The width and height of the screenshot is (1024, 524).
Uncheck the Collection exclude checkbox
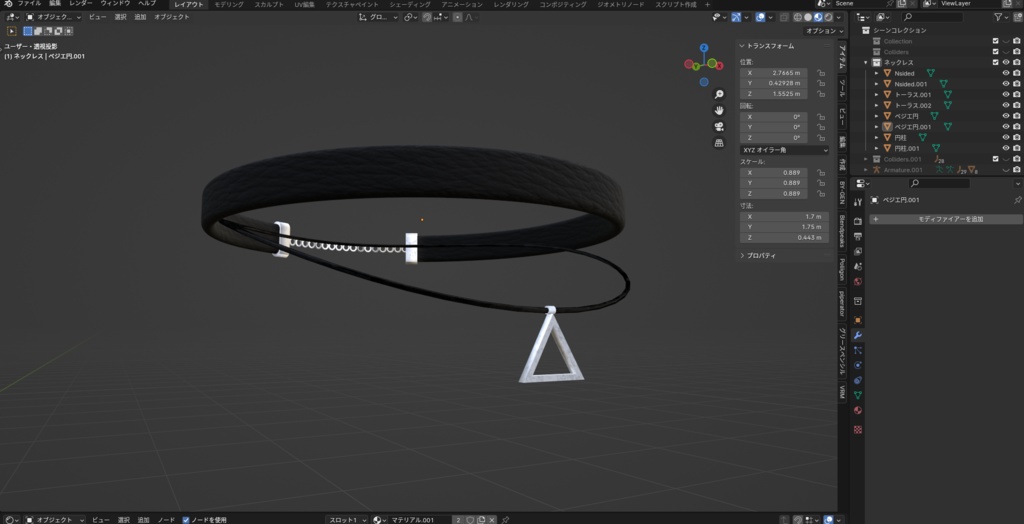click(995, 41)
